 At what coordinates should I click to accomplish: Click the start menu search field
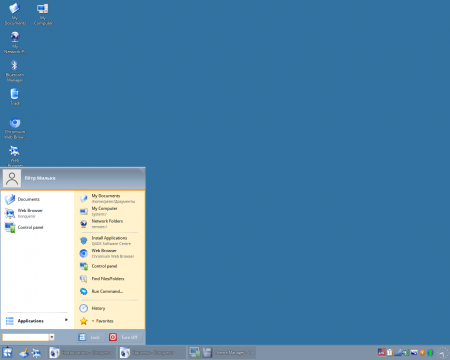coord(26,337)
